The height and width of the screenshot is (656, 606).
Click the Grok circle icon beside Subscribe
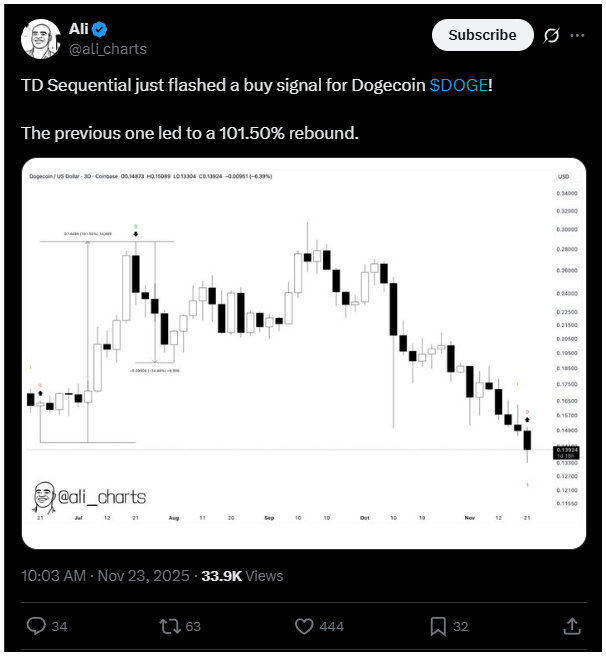click(549, 35)
